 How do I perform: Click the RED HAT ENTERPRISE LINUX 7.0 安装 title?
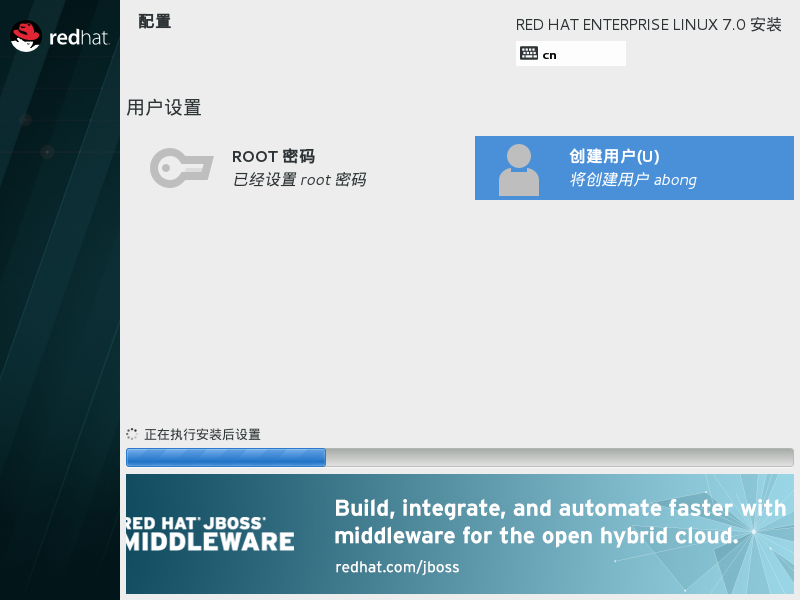coord(649,25)
